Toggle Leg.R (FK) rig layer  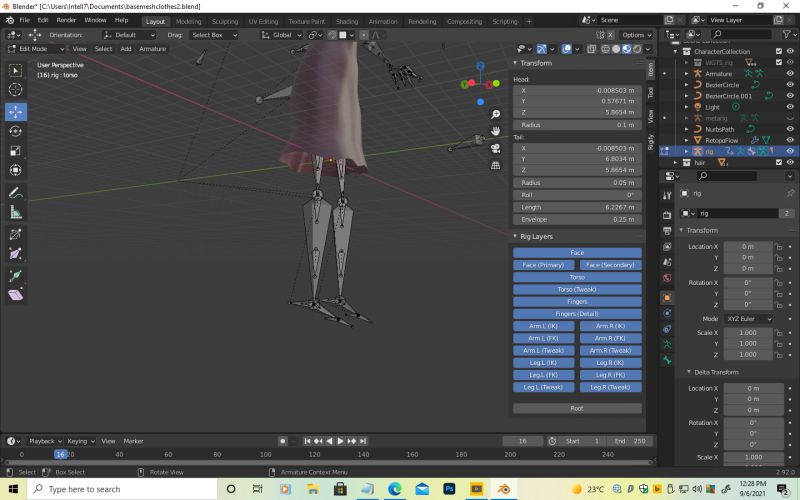611,375
